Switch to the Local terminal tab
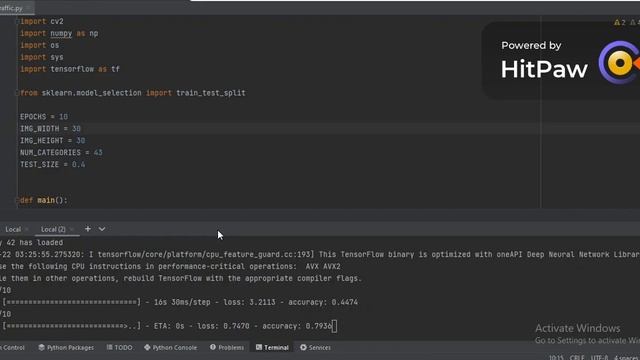640x360 pixels. [x=12, y=229]
